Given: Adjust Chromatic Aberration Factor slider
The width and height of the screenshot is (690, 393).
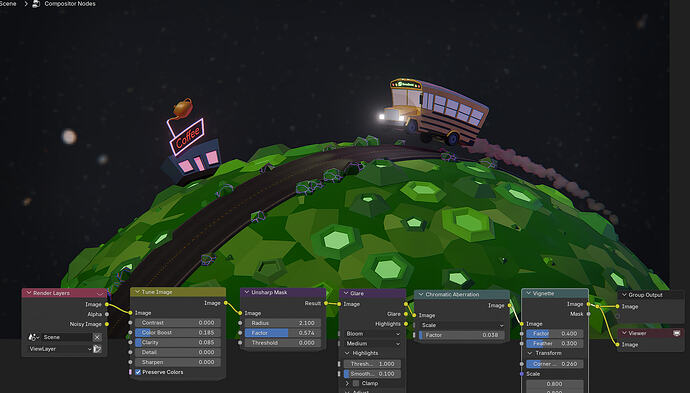Looking at the screenshot, I should coord(462,335).
